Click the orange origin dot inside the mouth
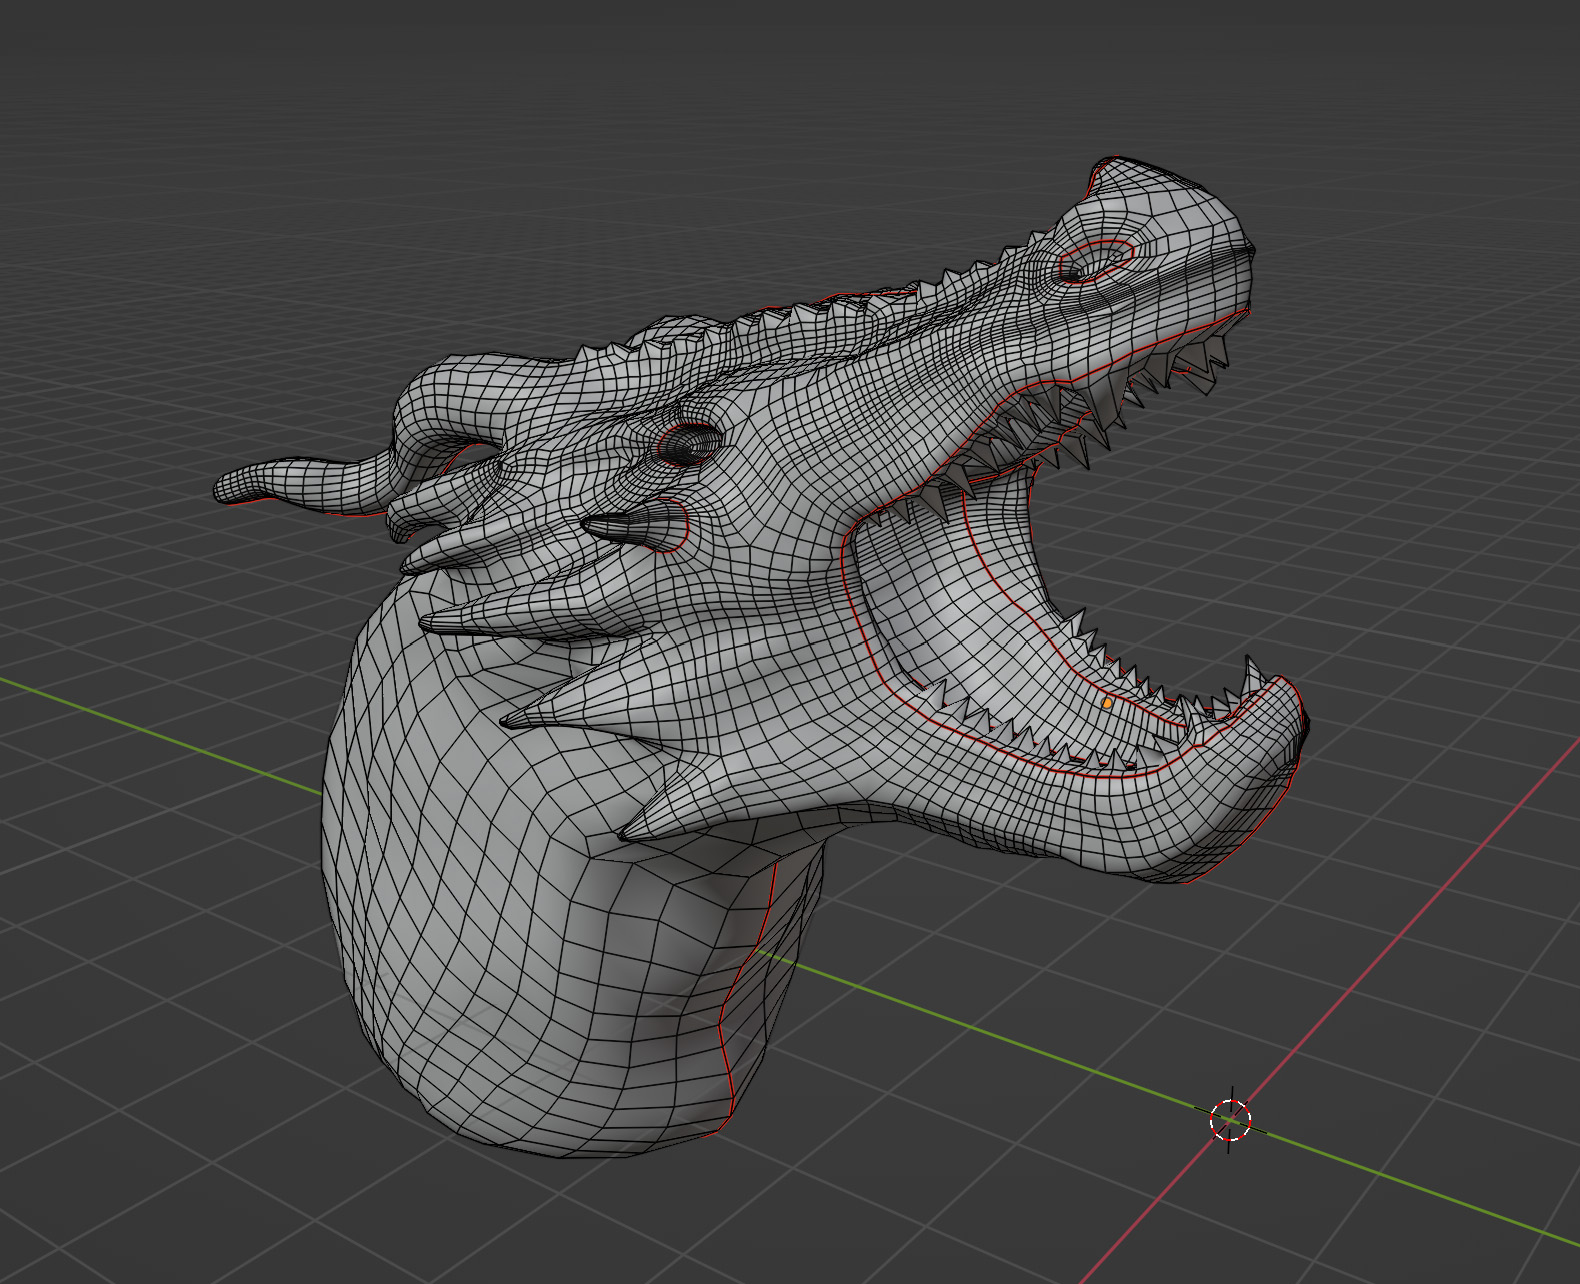The image size is (1580, 1284). (1107, 704)
